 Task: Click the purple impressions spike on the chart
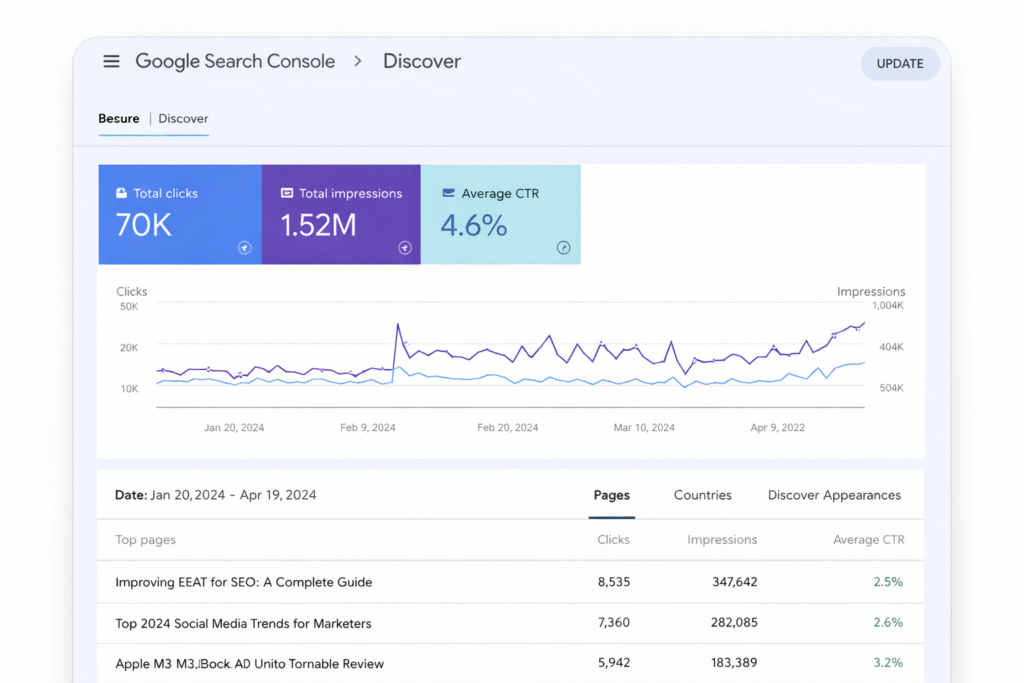point(397,325)
